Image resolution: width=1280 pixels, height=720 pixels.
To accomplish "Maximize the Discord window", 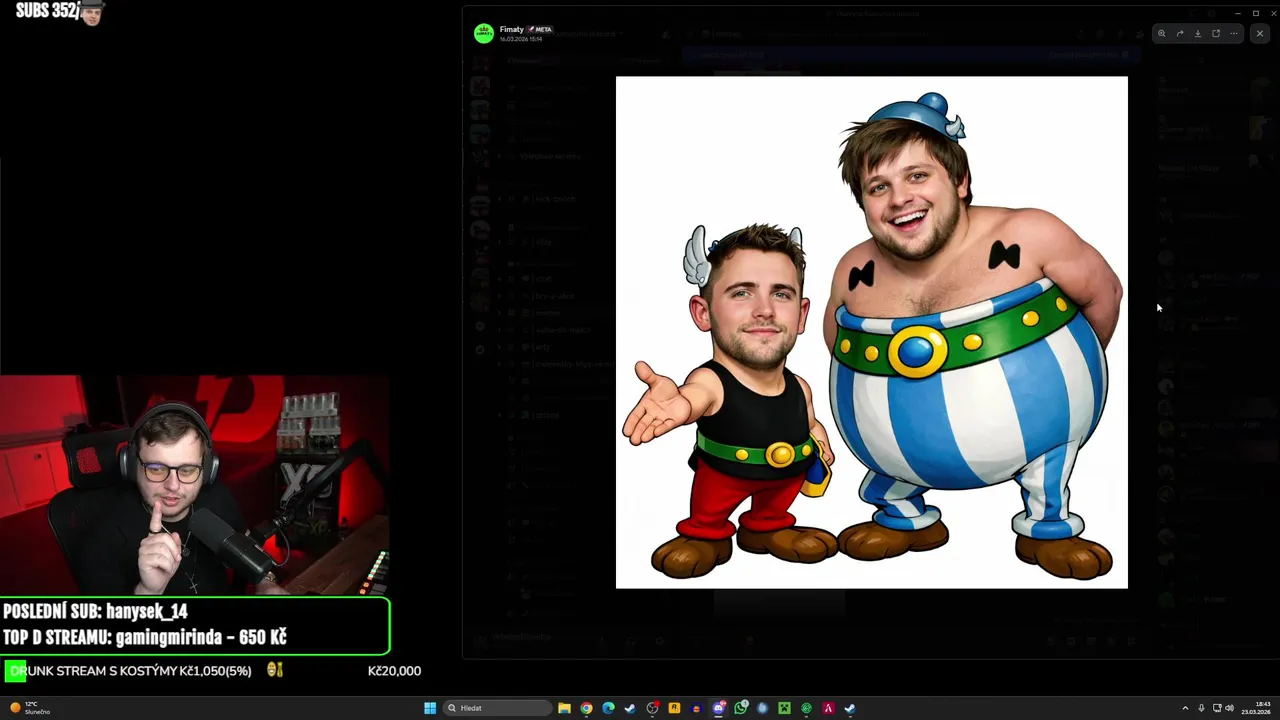I will tap(1256, 13).
